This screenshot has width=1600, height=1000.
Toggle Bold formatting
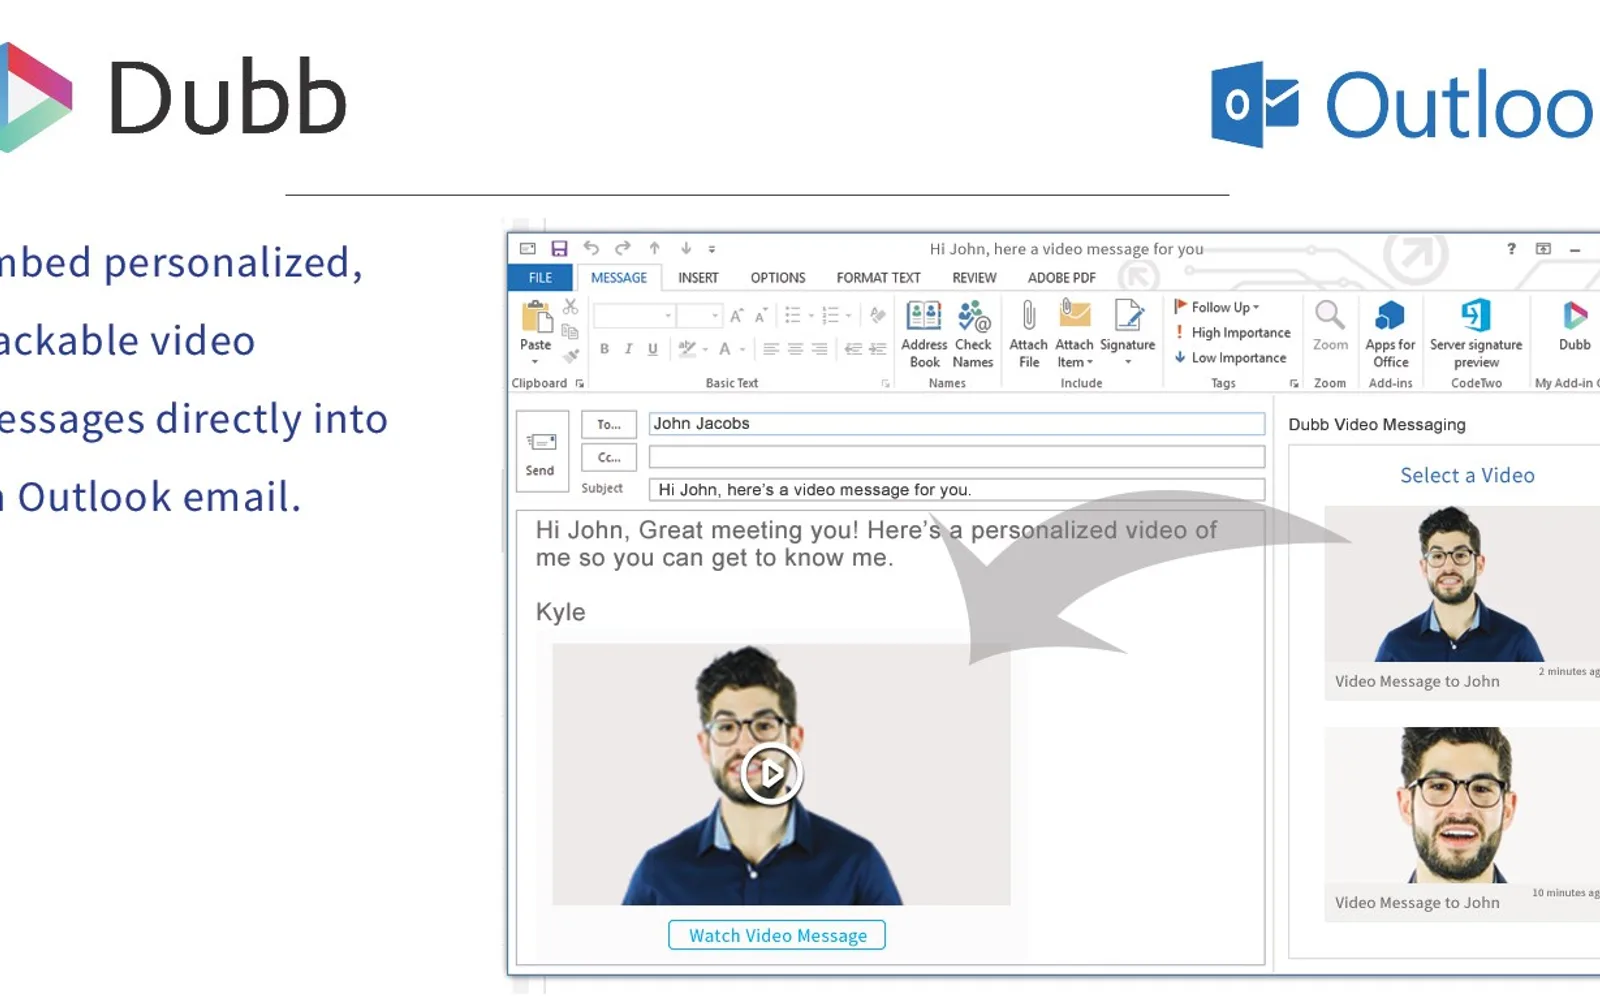click(x=604, y=349)
